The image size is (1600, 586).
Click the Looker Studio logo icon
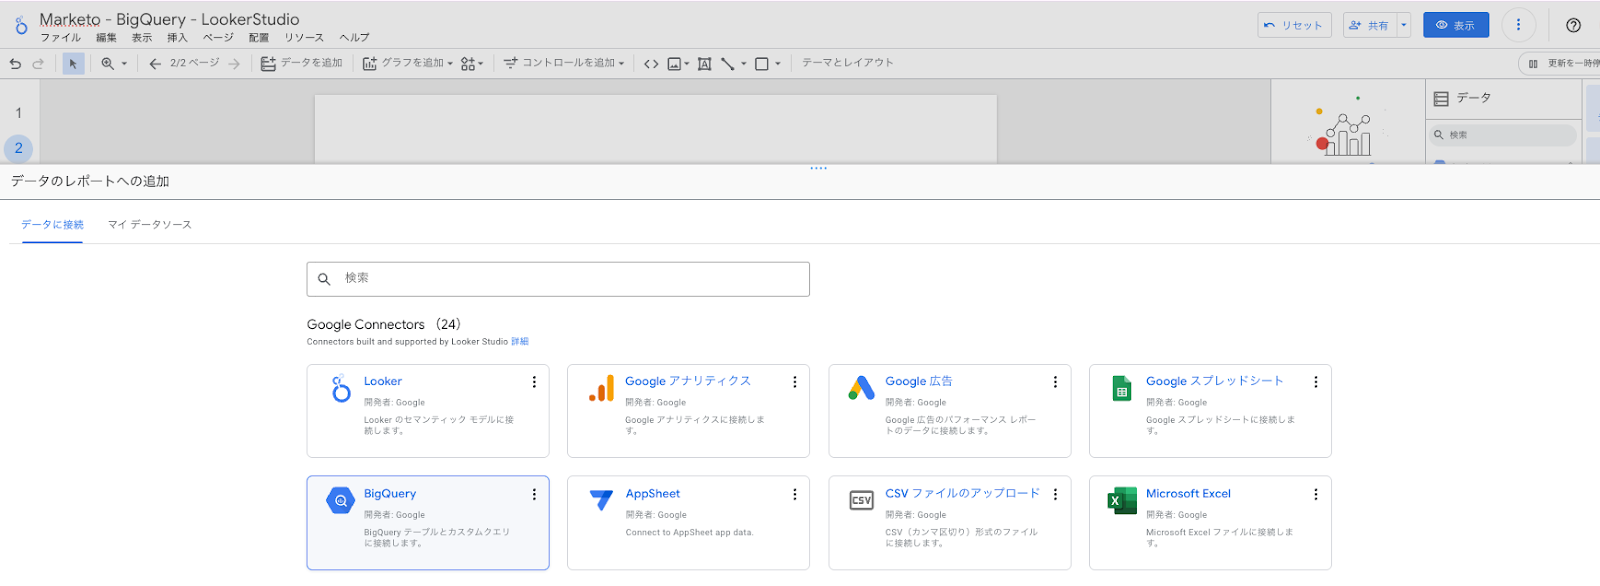pyautogui.click(x=21, y=25)
